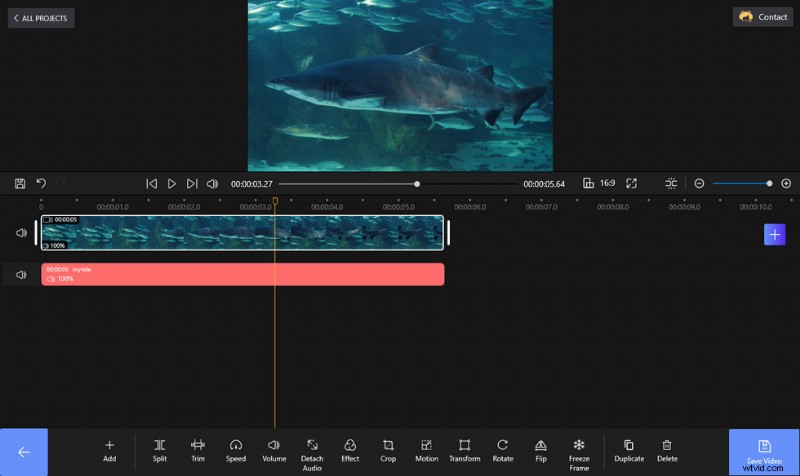Viewport: 800px width, 476px height.
Task: Click the Save Video button
Action: pos(764,451)
